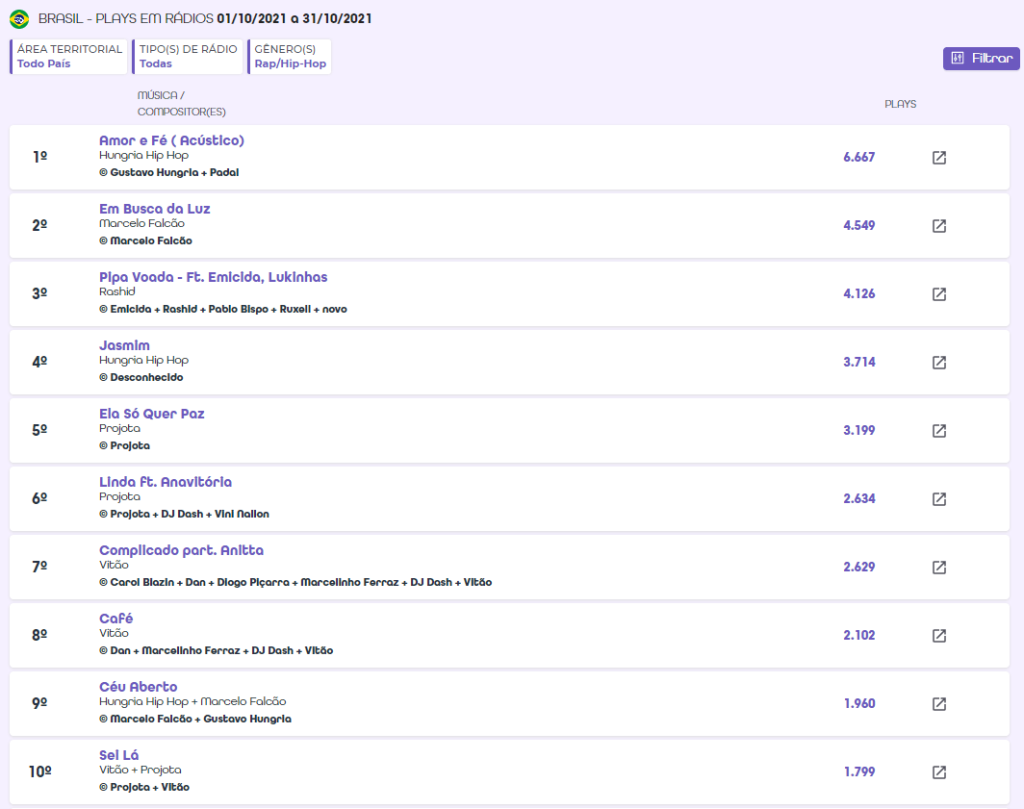Open external link icon for Em Busca da Luz

[x=939, y=226]
